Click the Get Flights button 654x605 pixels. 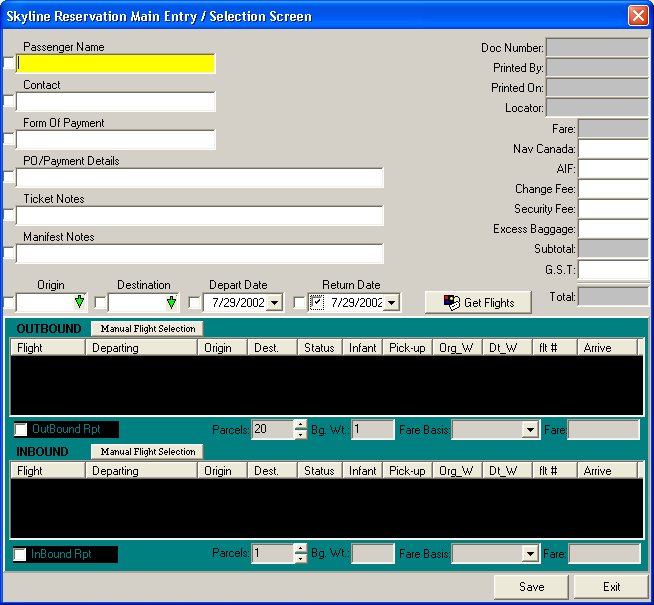click(478, 302)
